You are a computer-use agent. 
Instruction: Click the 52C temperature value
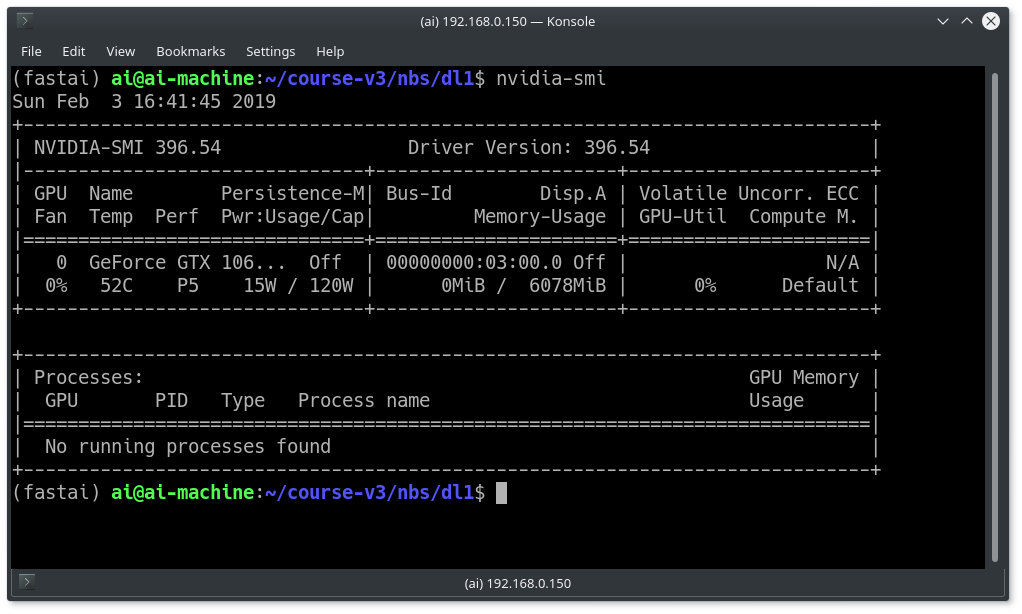(x=116, y=285)
